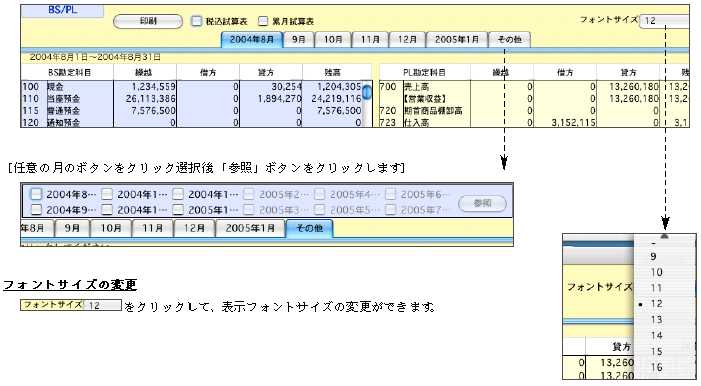Select the 10月 tab in the top panel
The height and width of the screenshot is (386, 701).
[x=333, y=39]
